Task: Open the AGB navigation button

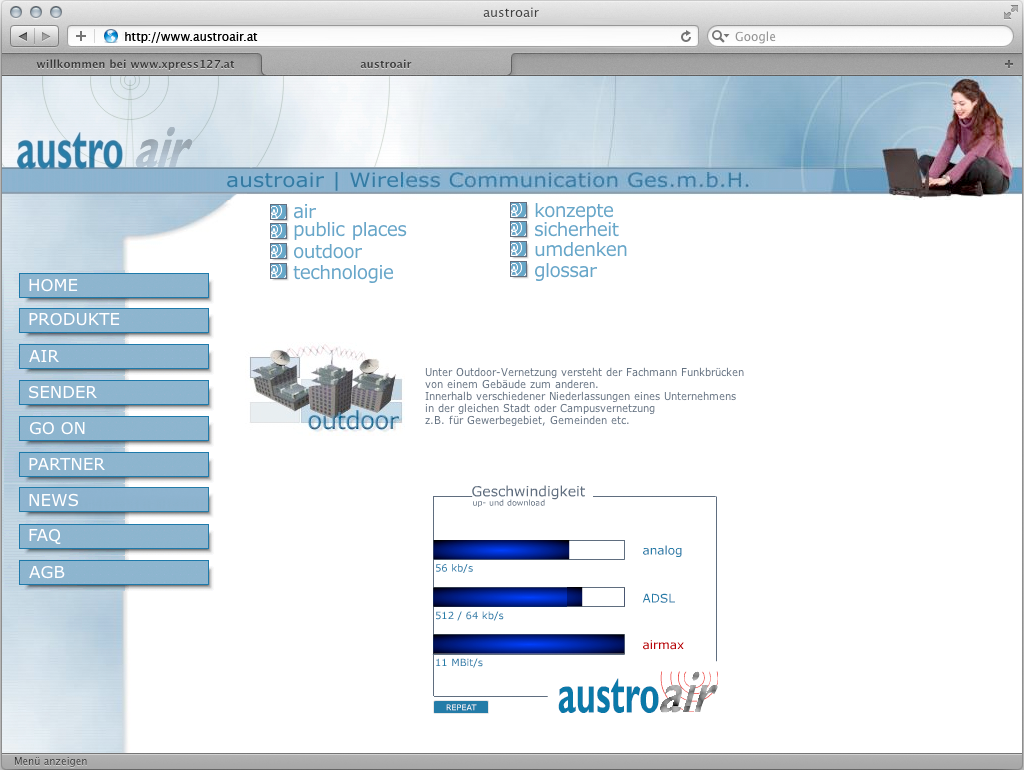Action: tap(114, 572)
